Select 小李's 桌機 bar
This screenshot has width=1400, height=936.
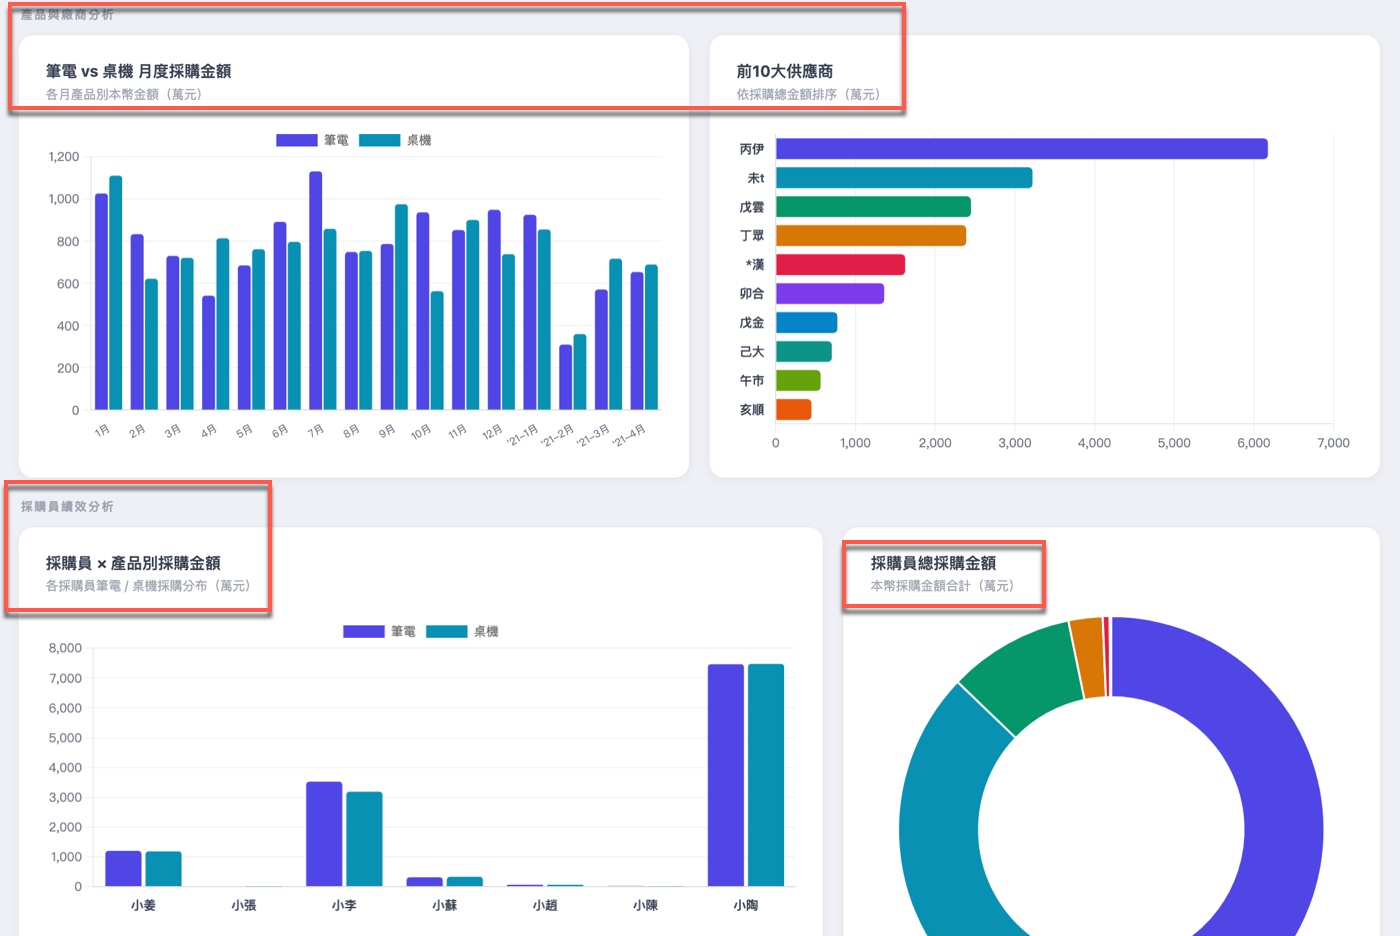point(364,839)
